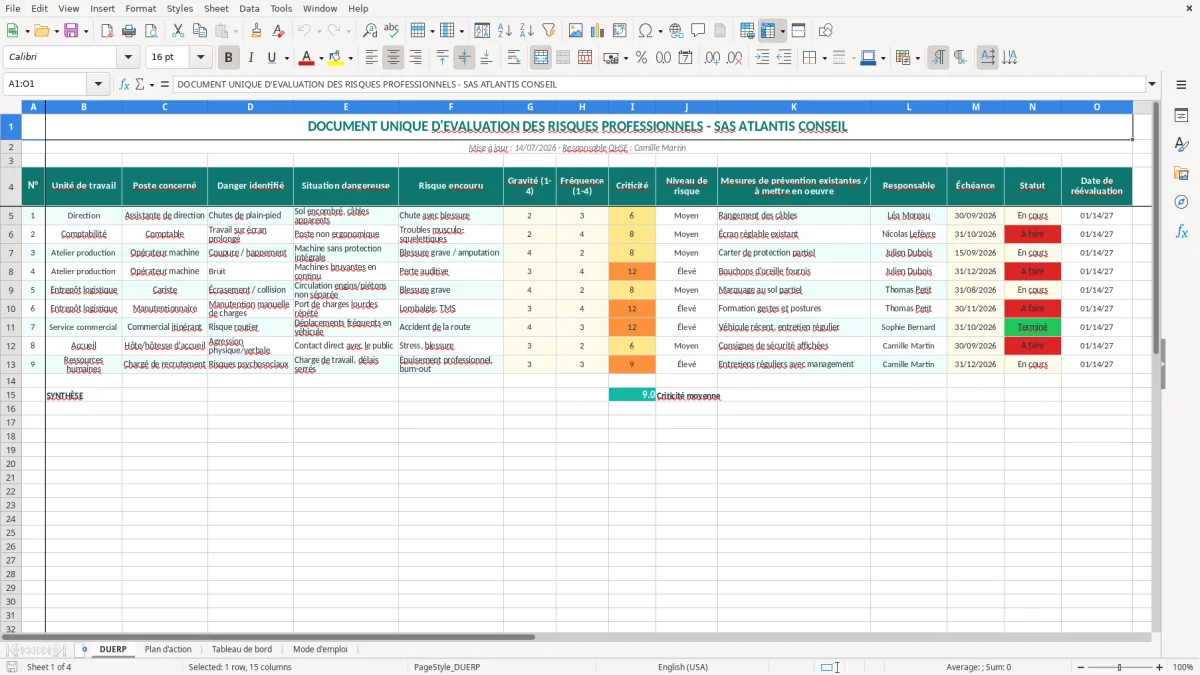The height and width of the screenshot is (675, 1200).
Task: Click Clear Direct Formatting icon
Action: tap(278, 31)
